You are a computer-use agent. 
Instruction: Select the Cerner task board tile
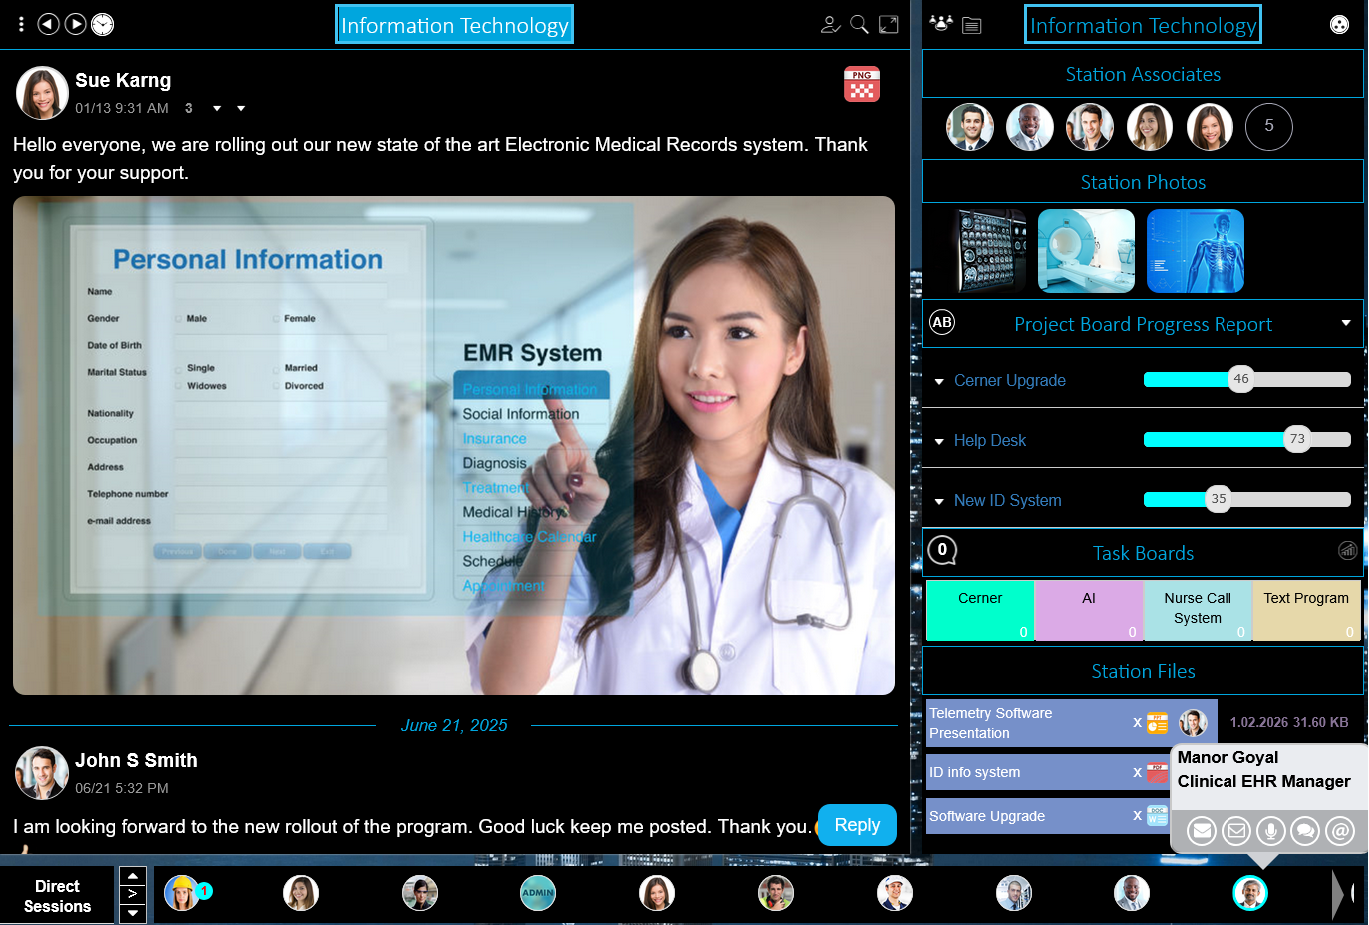point(979,609)
